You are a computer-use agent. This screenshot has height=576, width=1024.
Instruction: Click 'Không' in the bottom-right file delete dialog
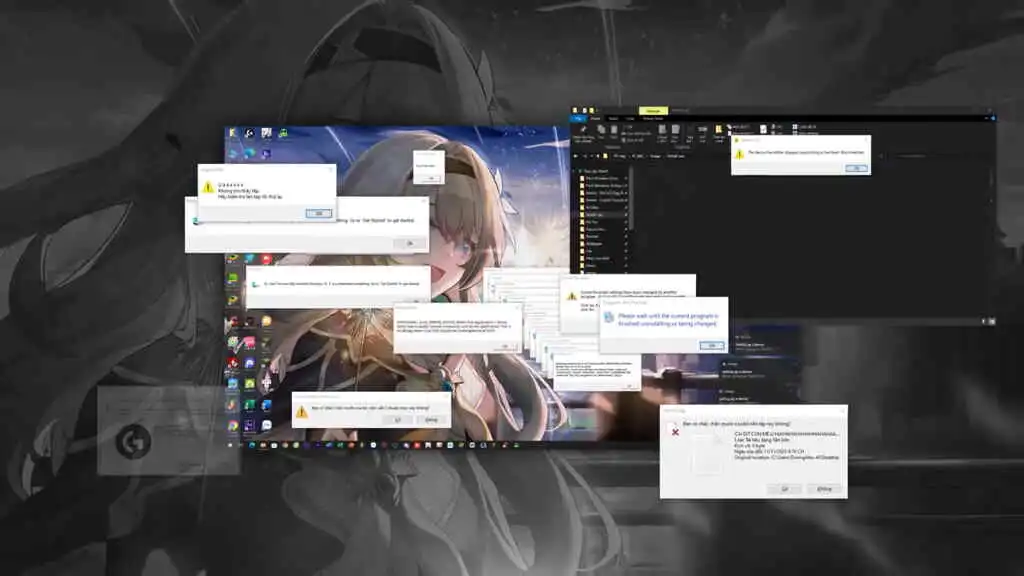pos(824,488)
